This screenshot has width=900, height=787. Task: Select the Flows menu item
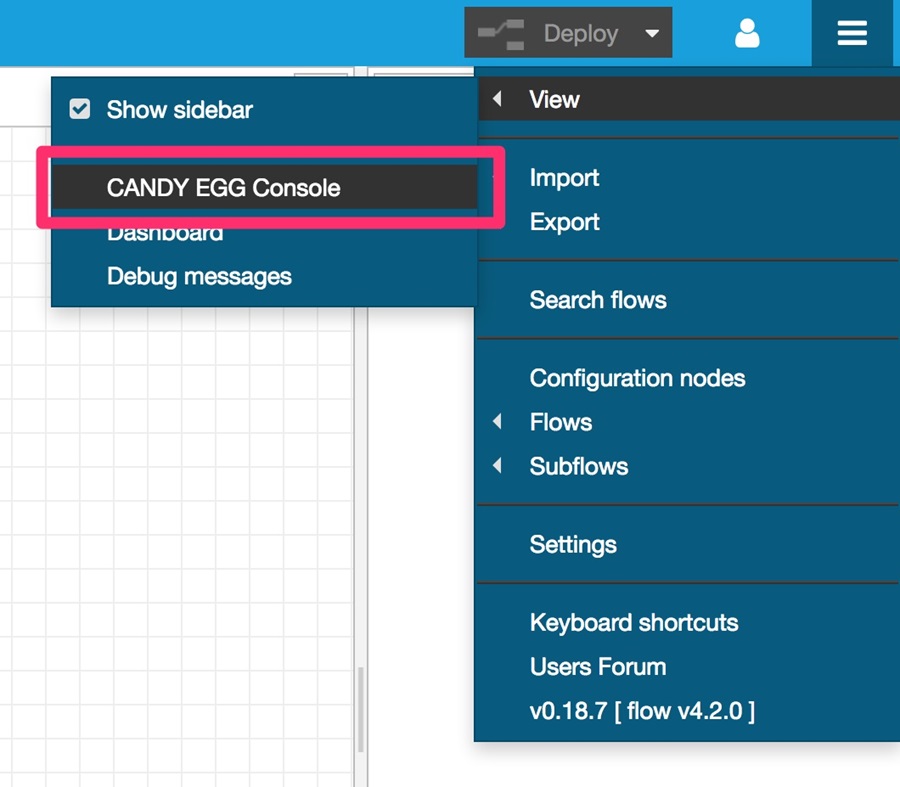[x=689, y=422]
